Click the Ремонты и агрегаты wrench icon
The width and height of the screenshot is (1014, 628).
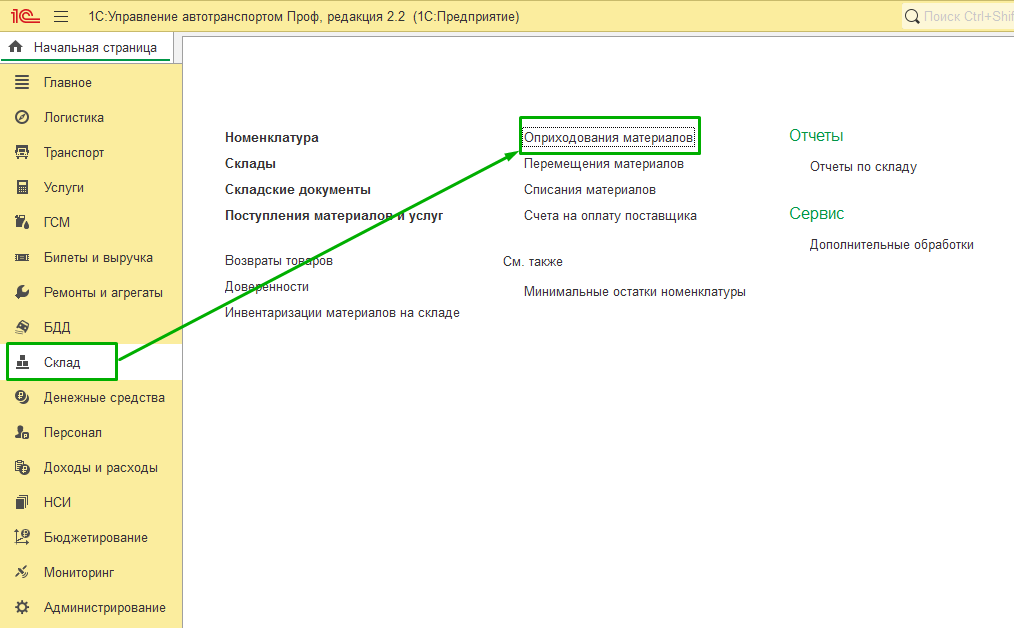pos(22,293)
